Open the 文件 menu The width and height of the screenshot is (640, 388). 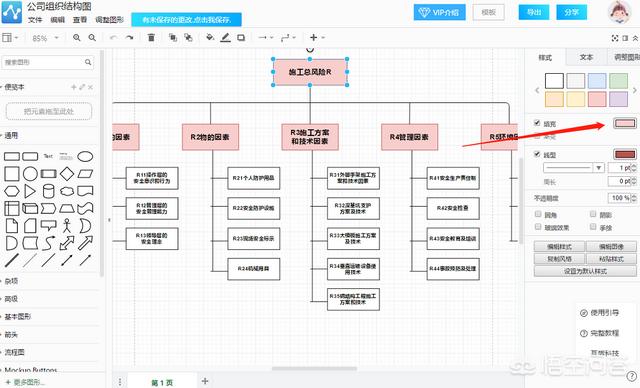coord(35,20)
